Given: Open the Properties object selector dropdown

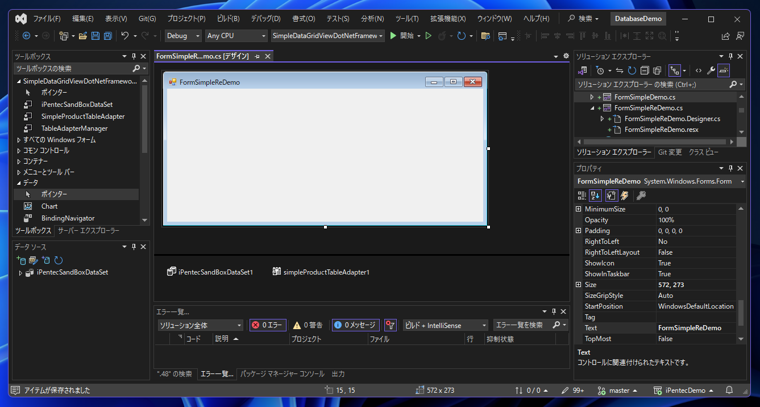Looking at the screenshot, I should 742,181.
